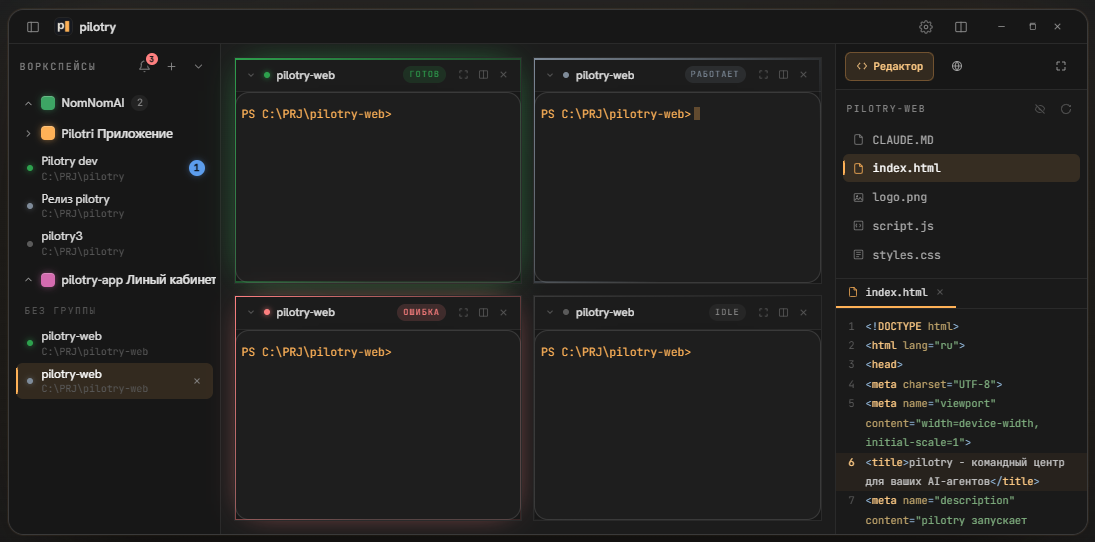Open CLAUDE.MD in file list
Screen dimensions: 1095x542
(961, 140)
